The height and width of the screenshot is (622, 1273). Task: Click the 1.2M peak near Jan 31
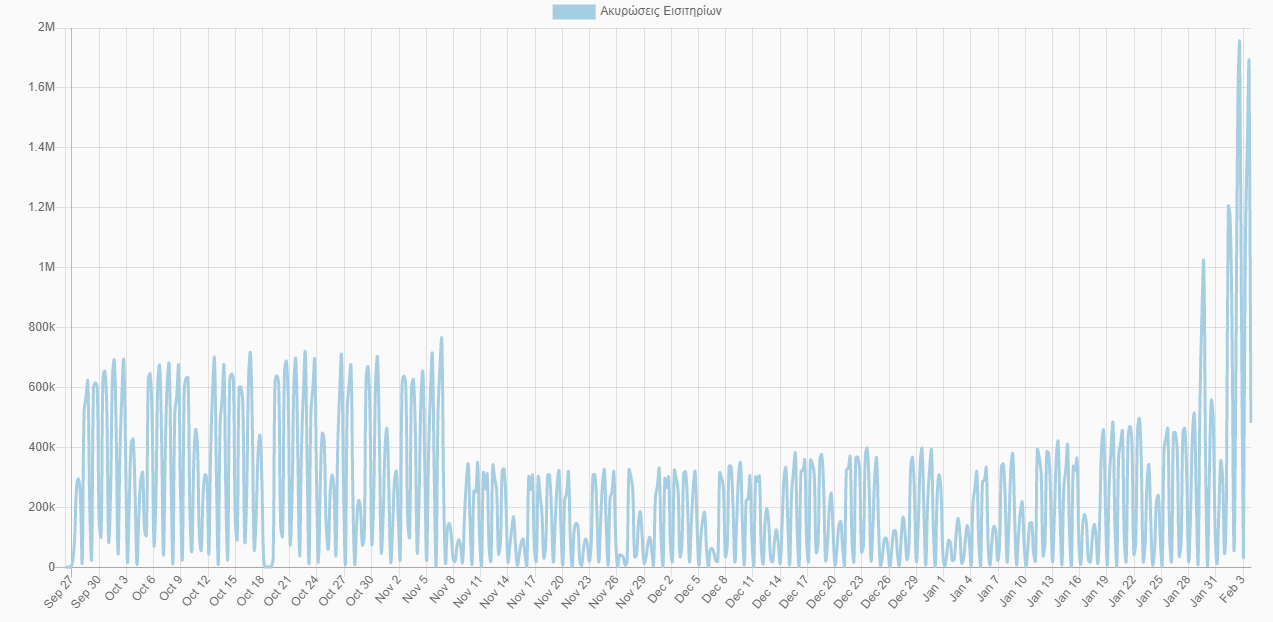tap(1228, 206)
